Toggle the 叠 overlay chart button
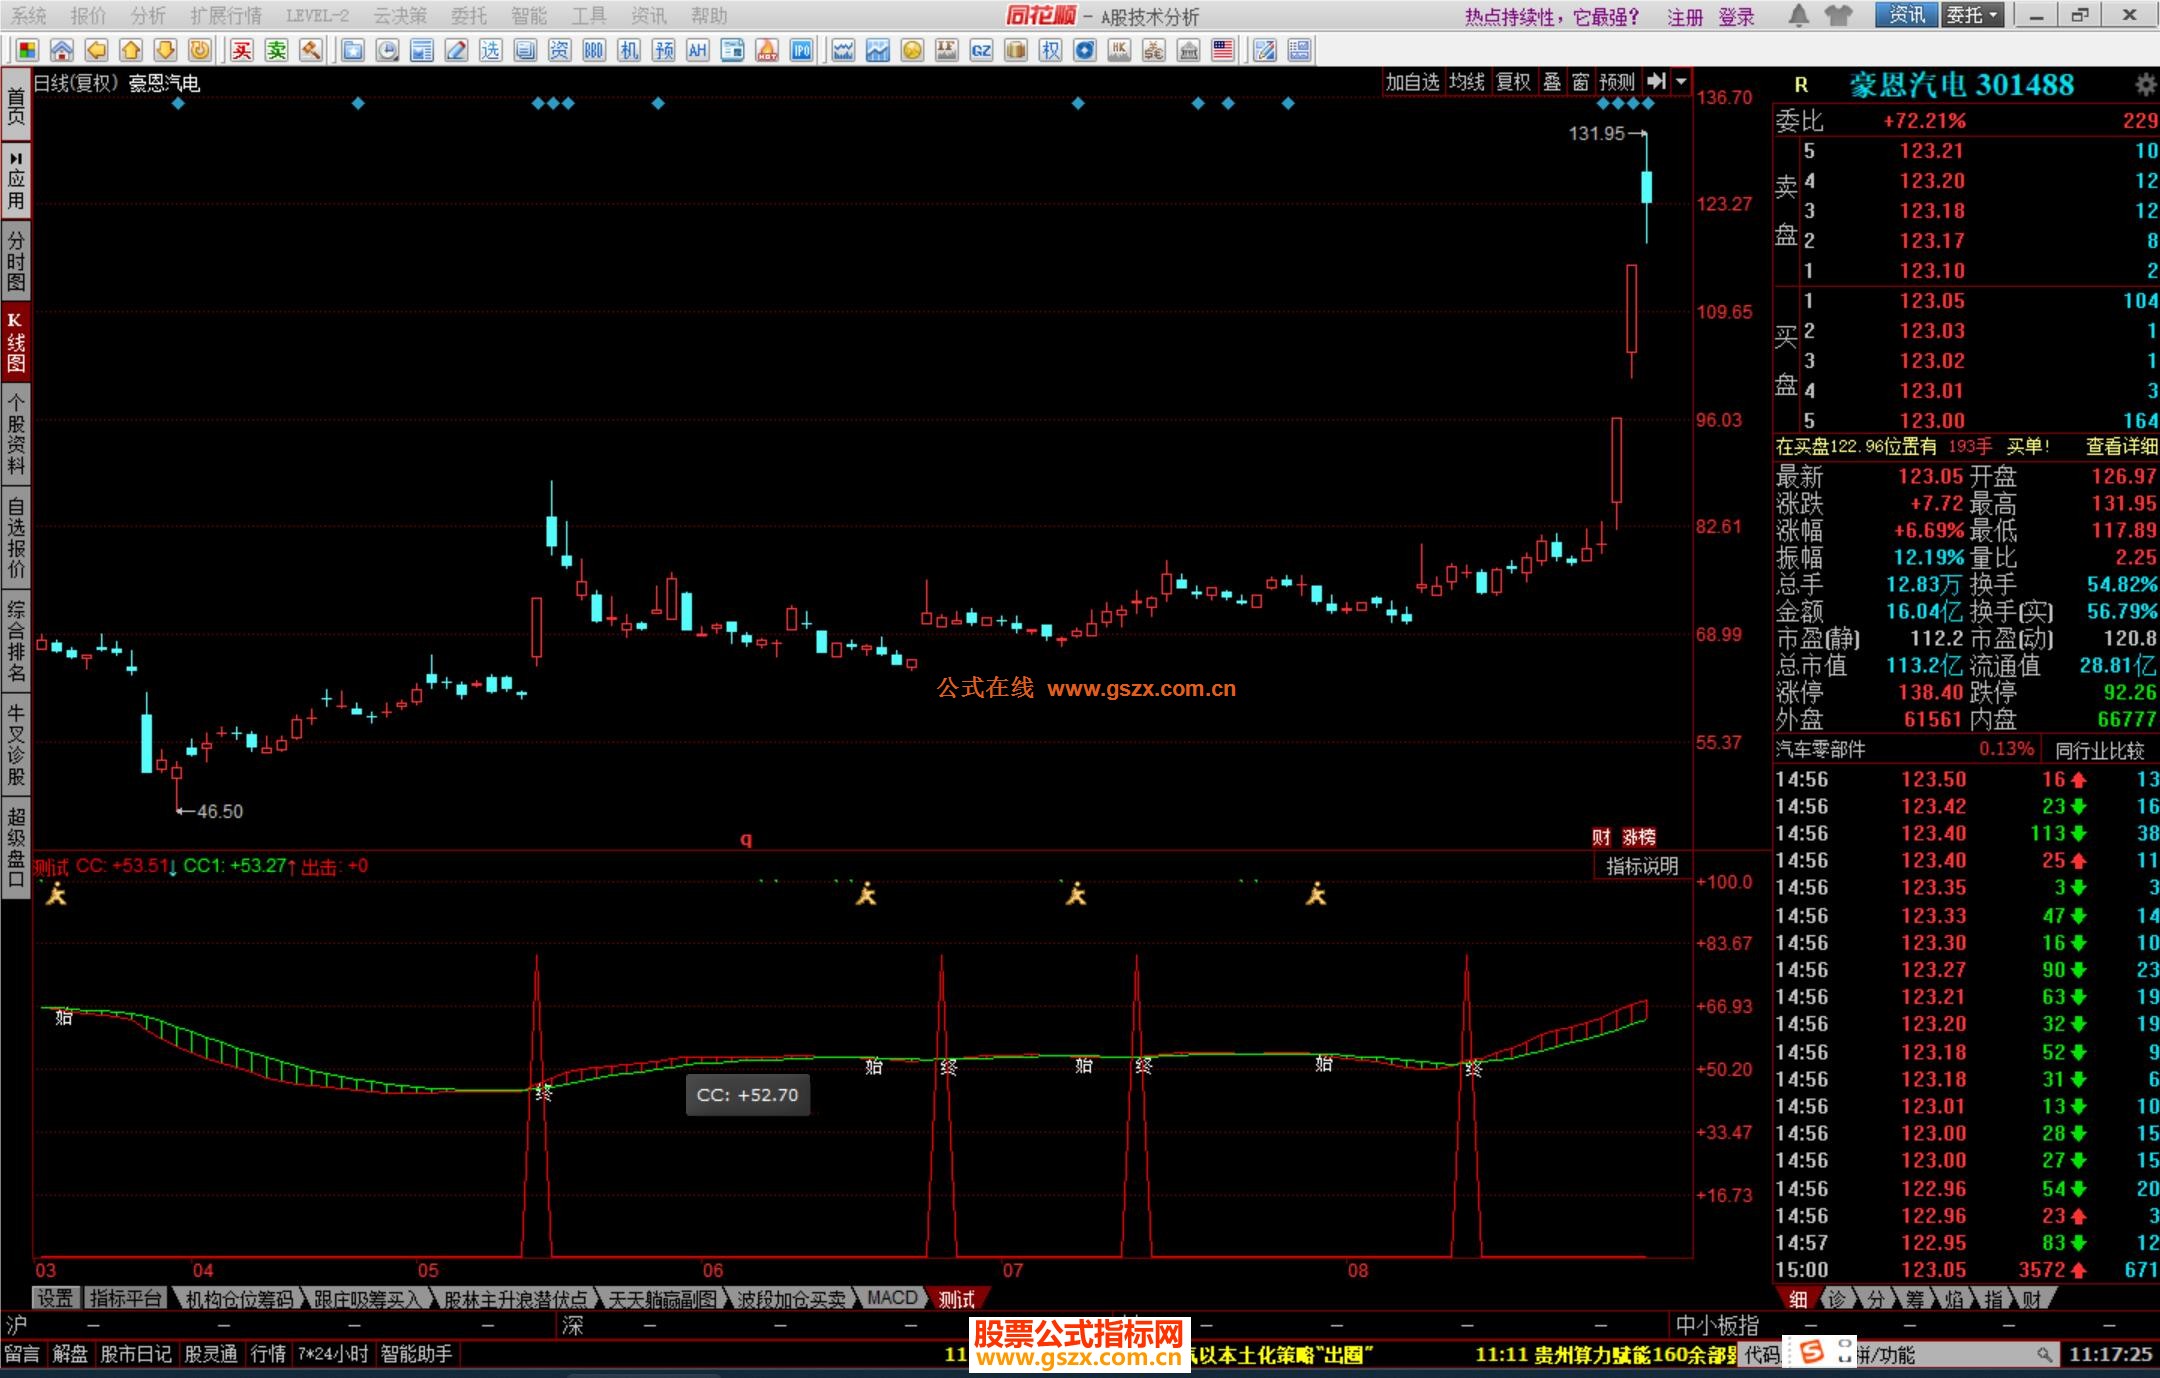2160x1378 pixels. [x=1552, y=82]
